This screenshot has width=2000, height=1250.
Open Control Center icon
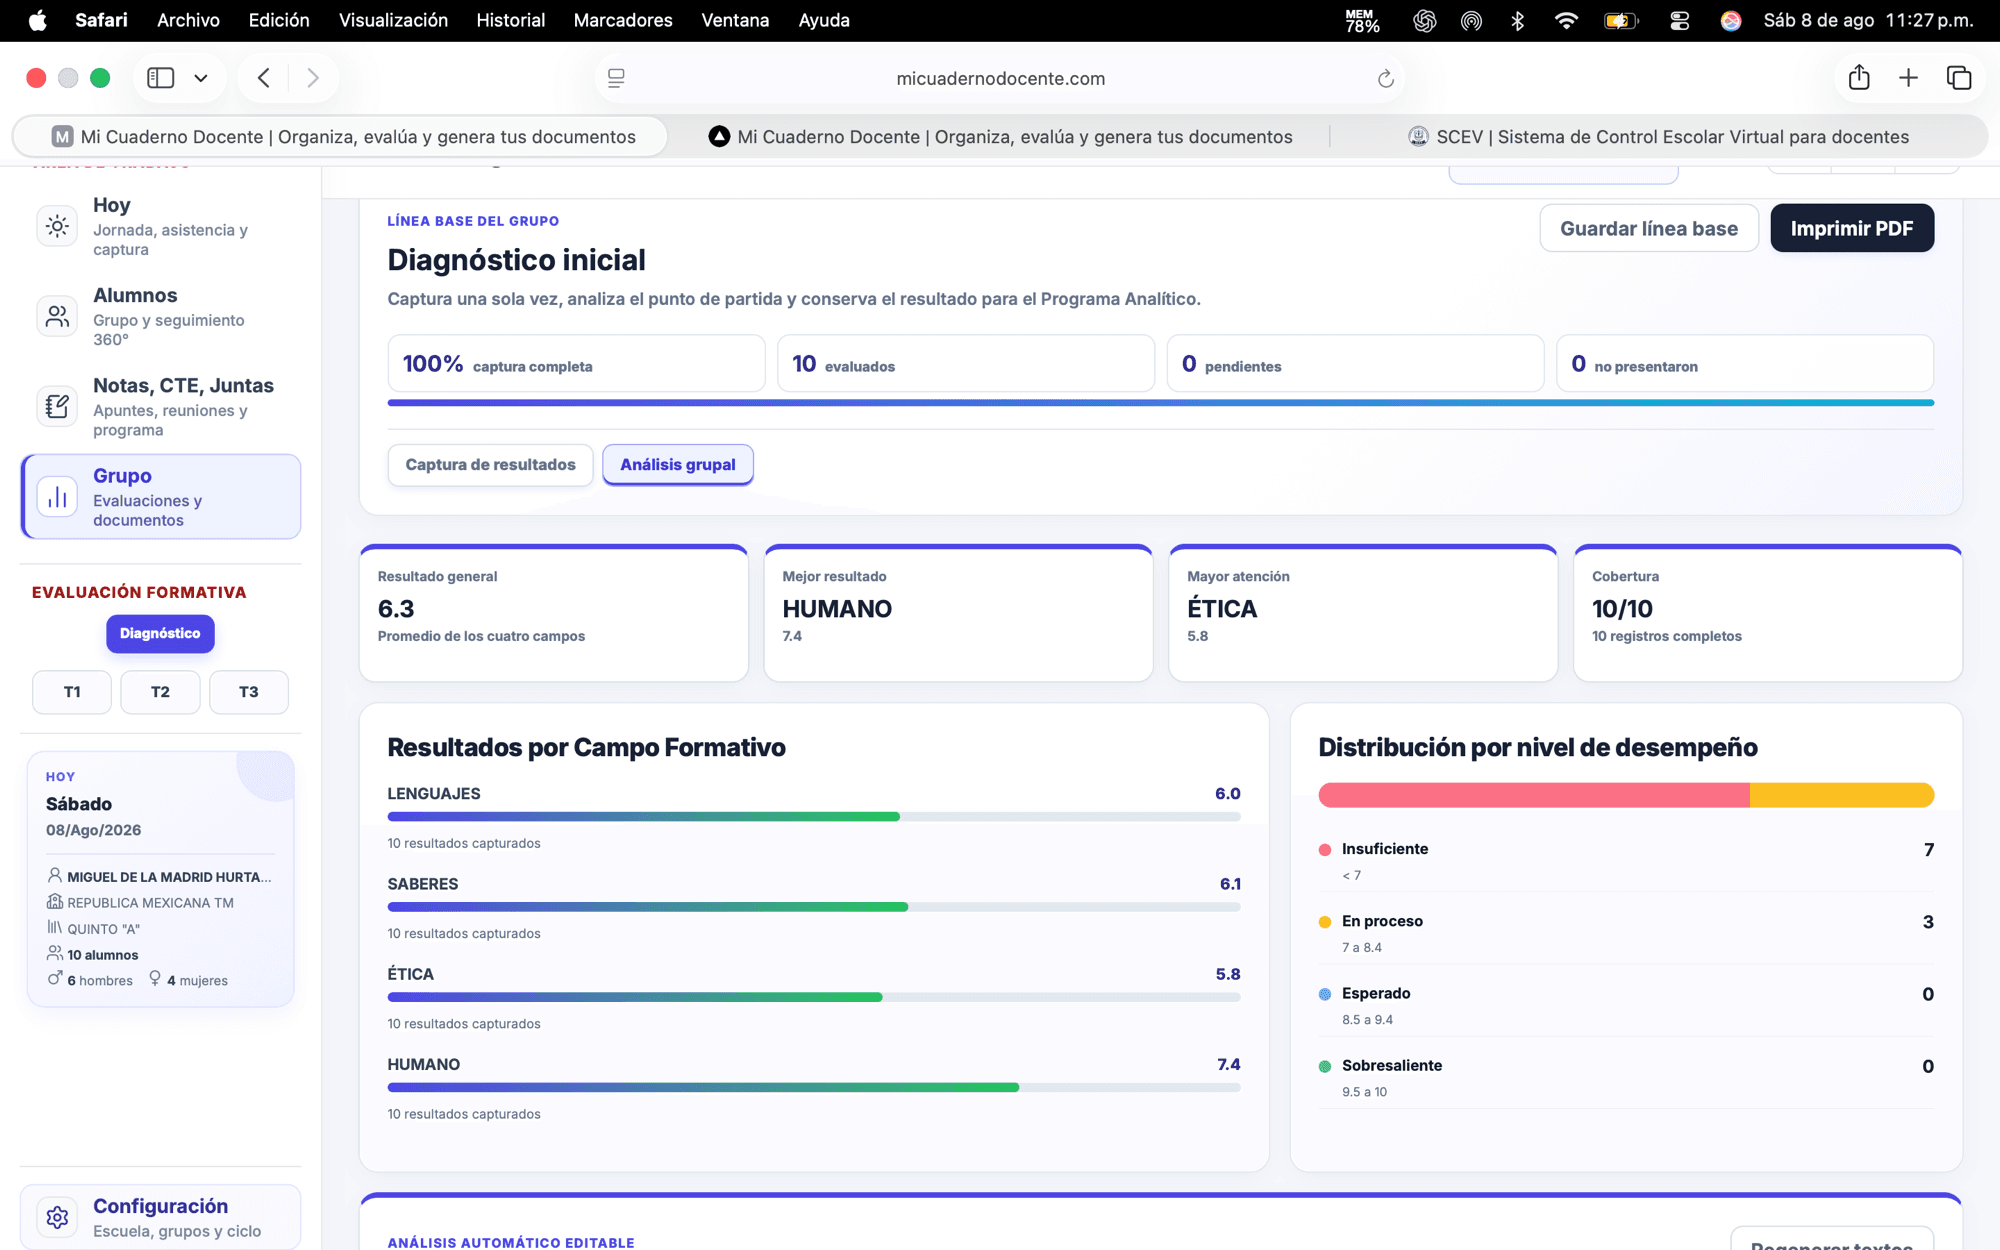[x=1679, y=20]
